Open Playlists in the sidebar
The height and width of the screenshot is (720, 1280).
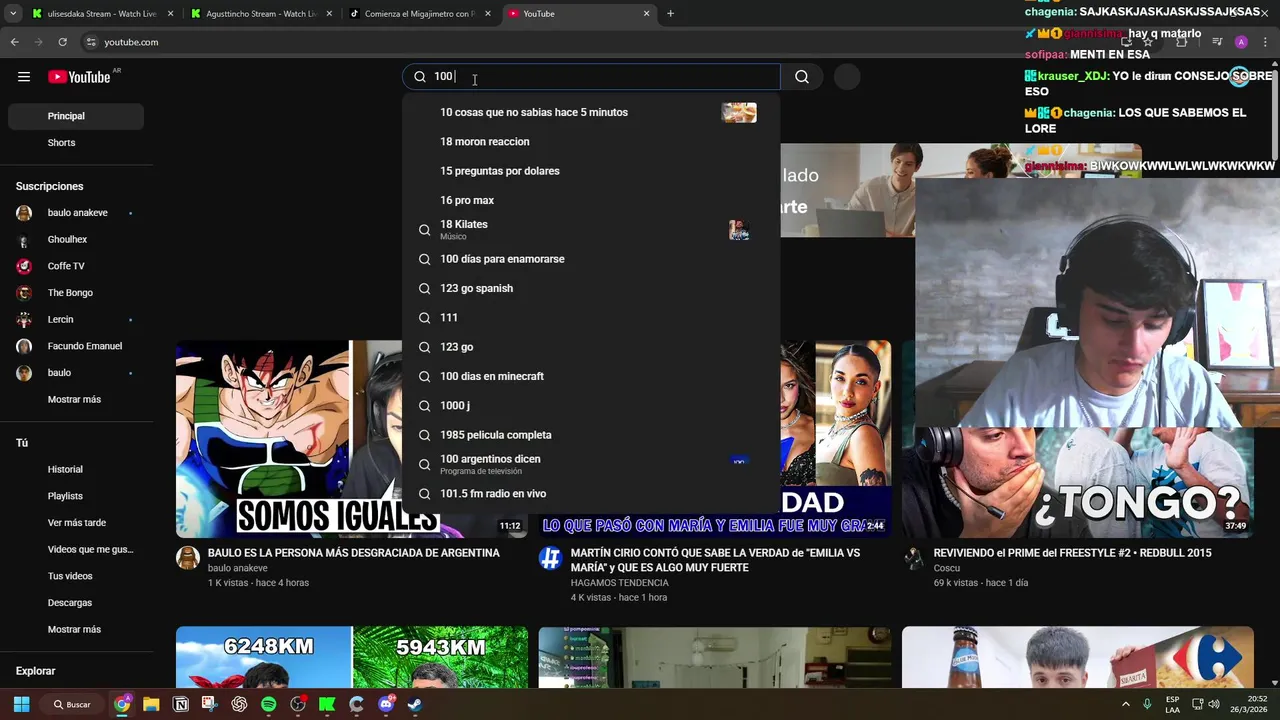pyautogui.click(x=76, y=496)
